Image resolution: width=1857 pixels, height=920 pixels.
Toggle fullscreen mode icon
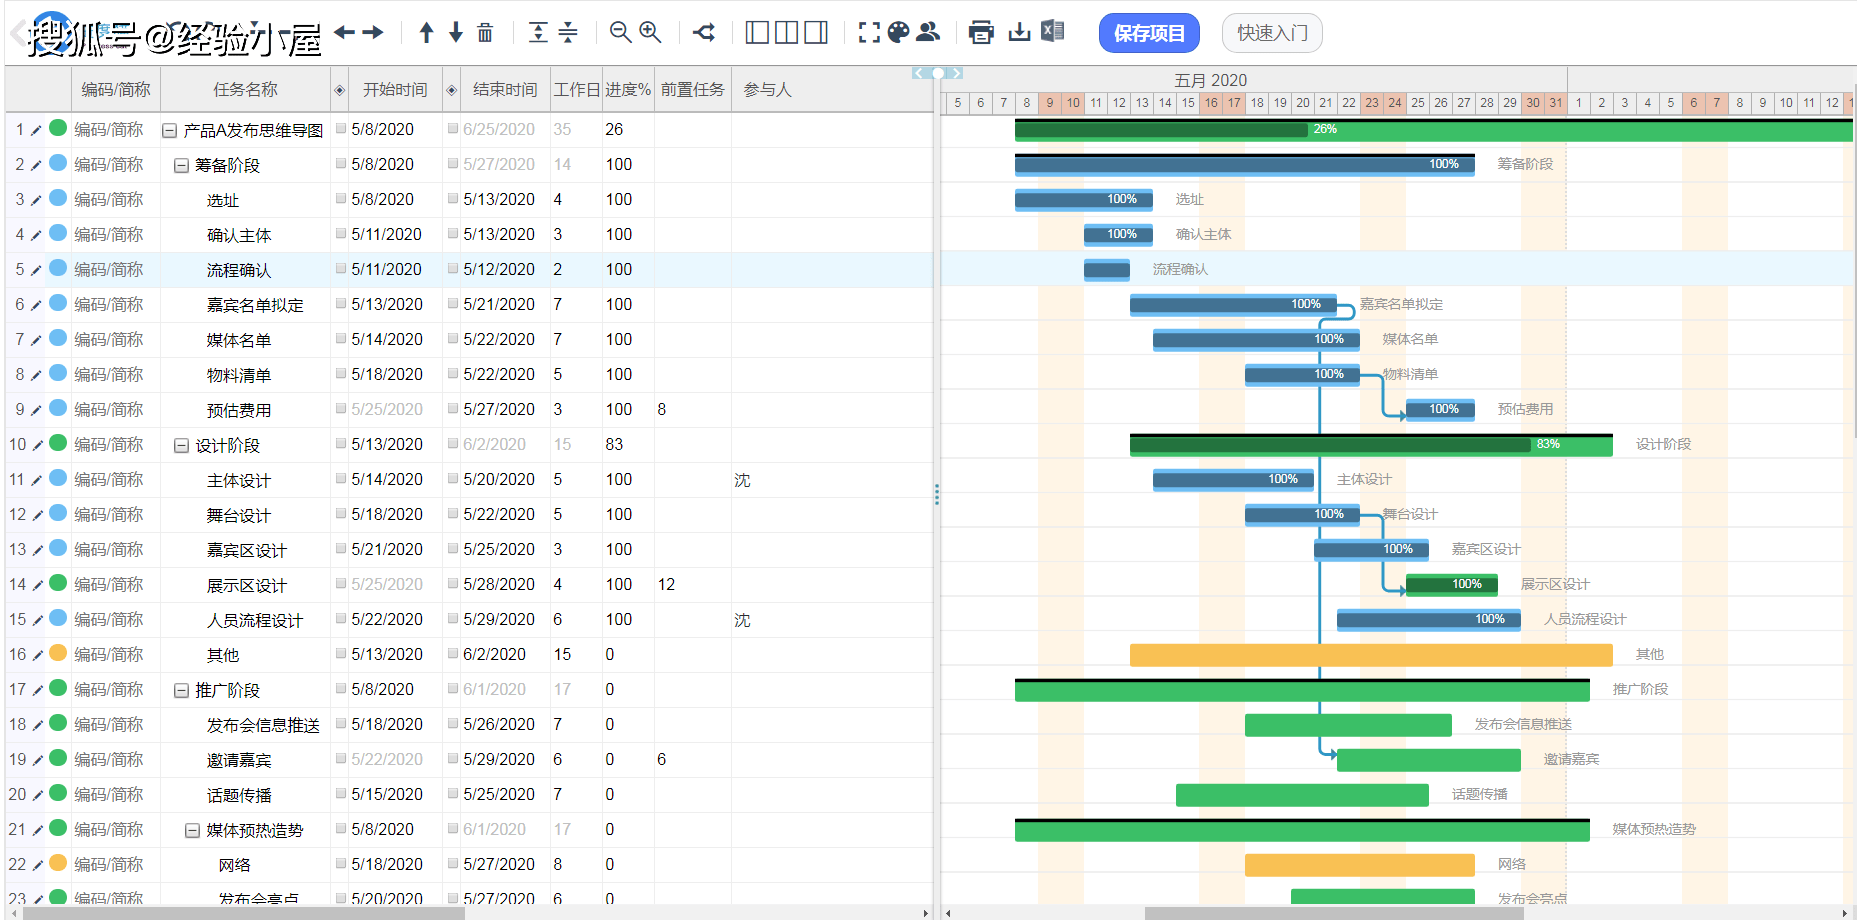coord(870,33)
